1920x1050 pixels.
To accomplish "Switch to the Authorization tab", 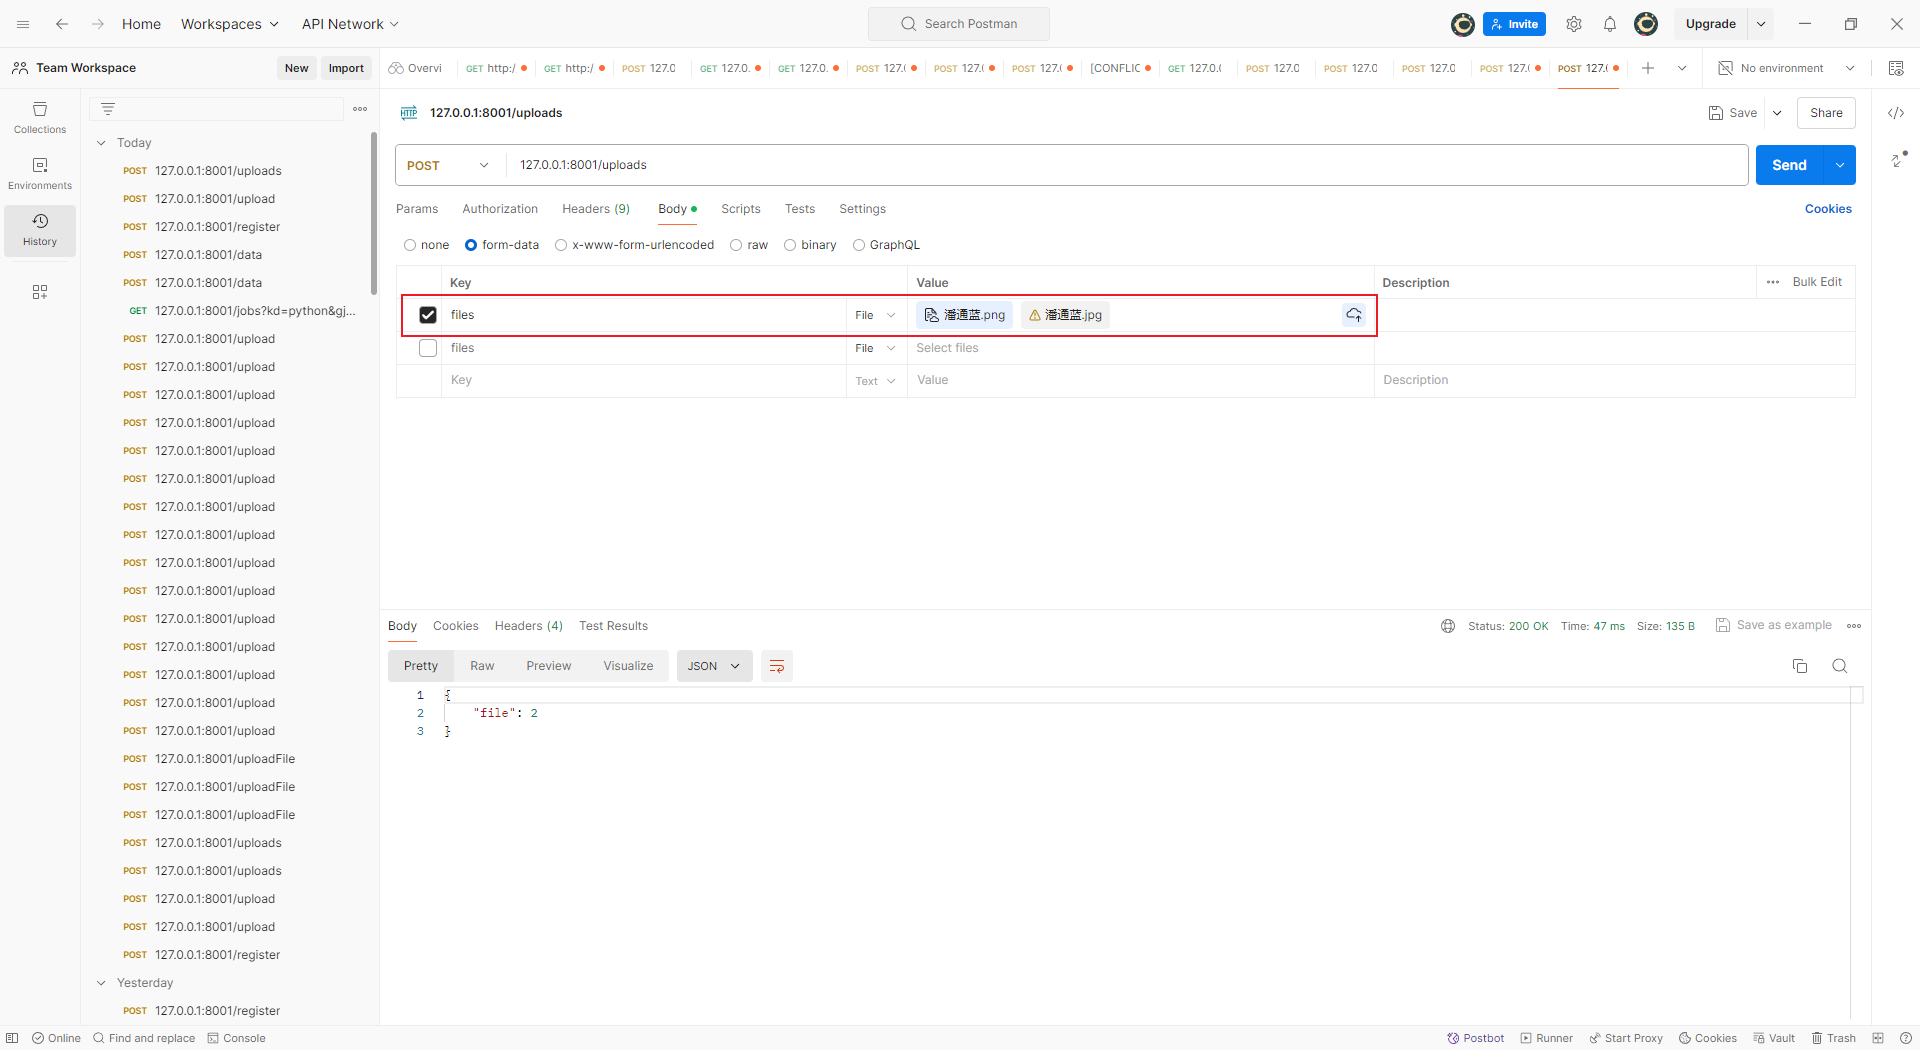I will [500, 209].
